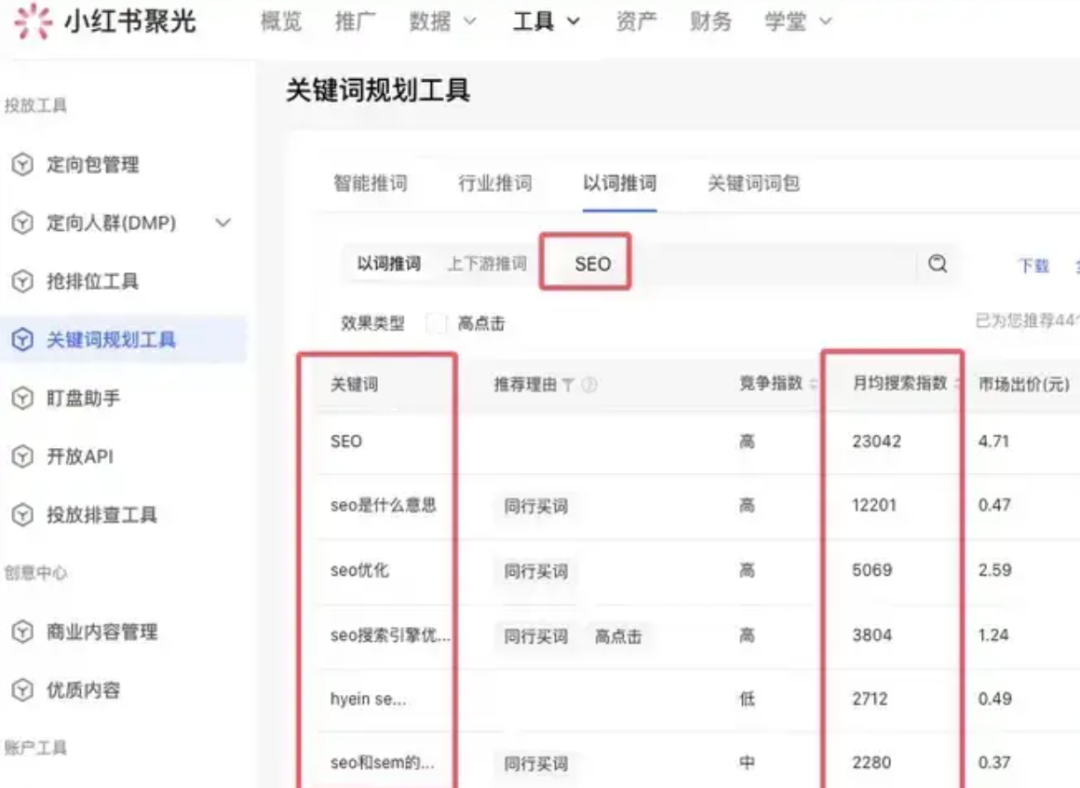The height and width of the screenshot is (788, 1080).
Task: Click the 下载 link
Action: point(1033,266)
